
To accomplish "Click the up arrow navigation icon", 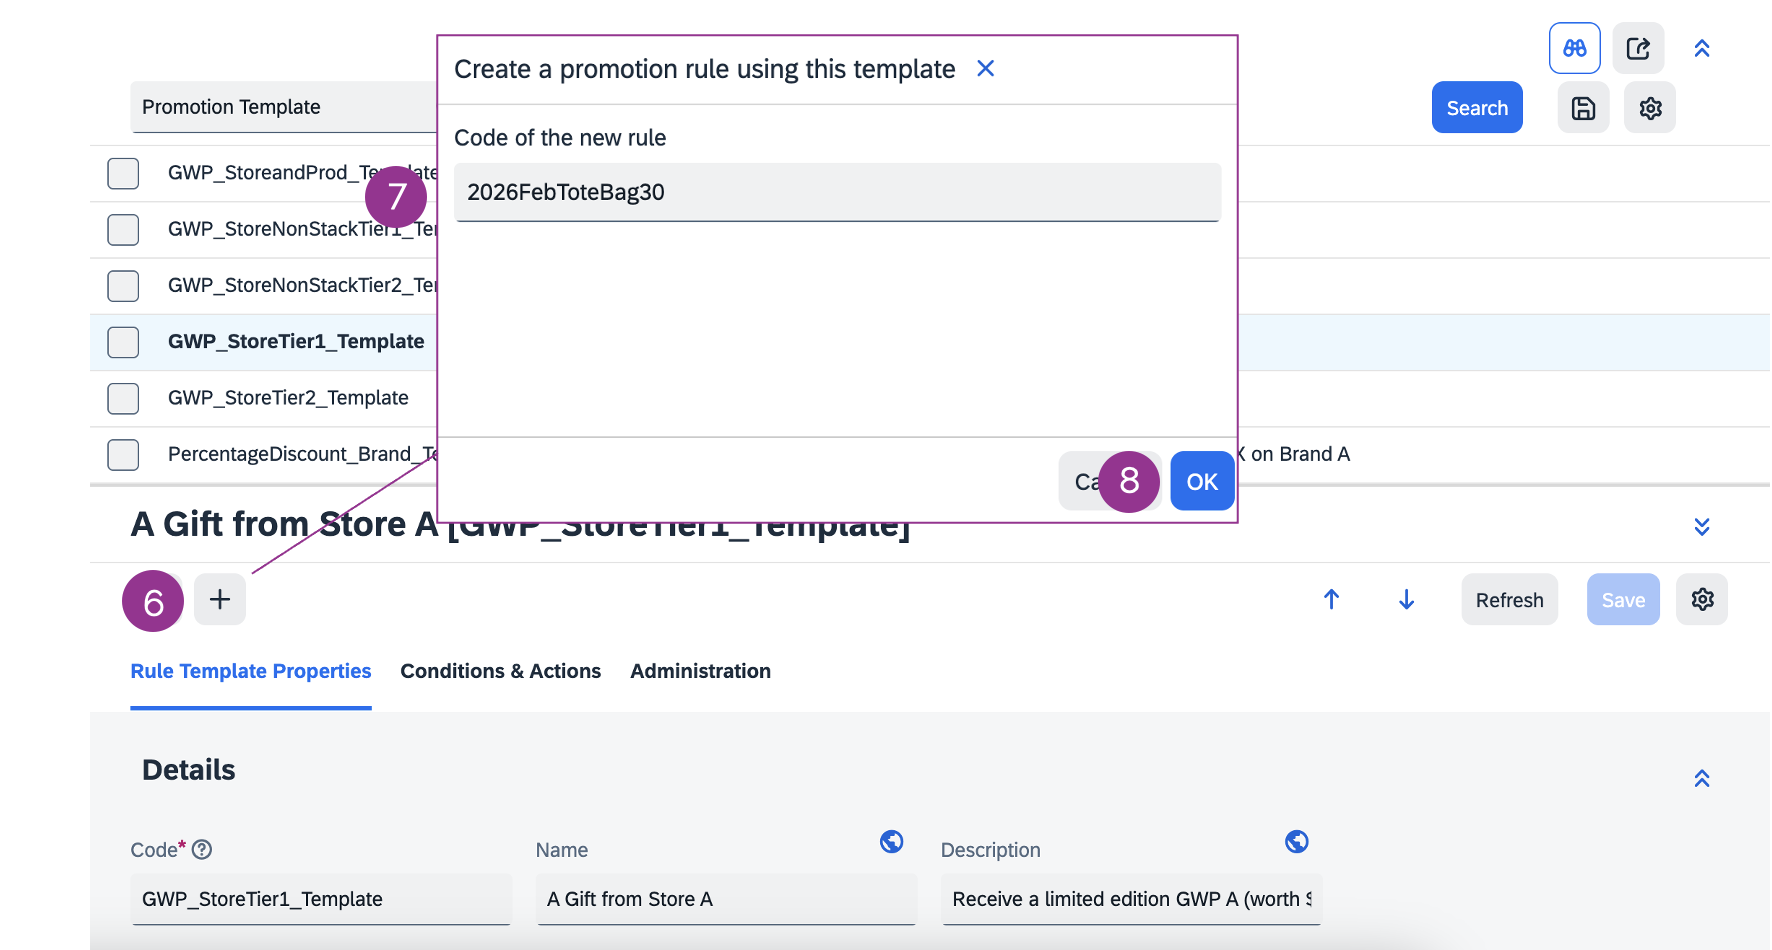I will (x=1331, y=599).
